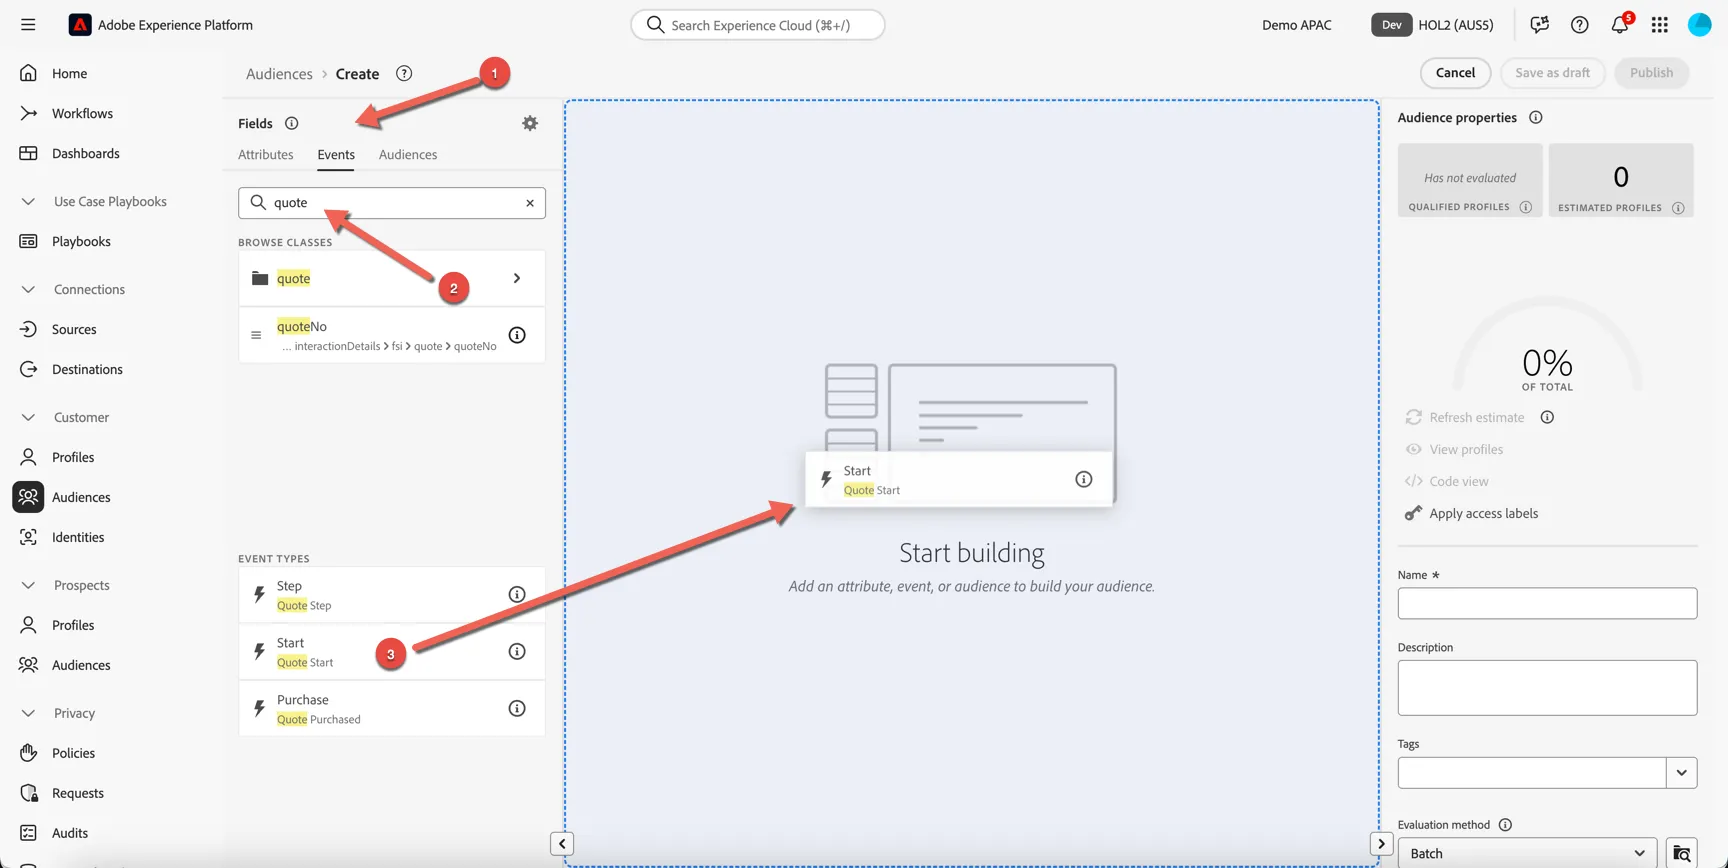Select the Purchase event type row
1728x868 pixels.
point(392,709)
